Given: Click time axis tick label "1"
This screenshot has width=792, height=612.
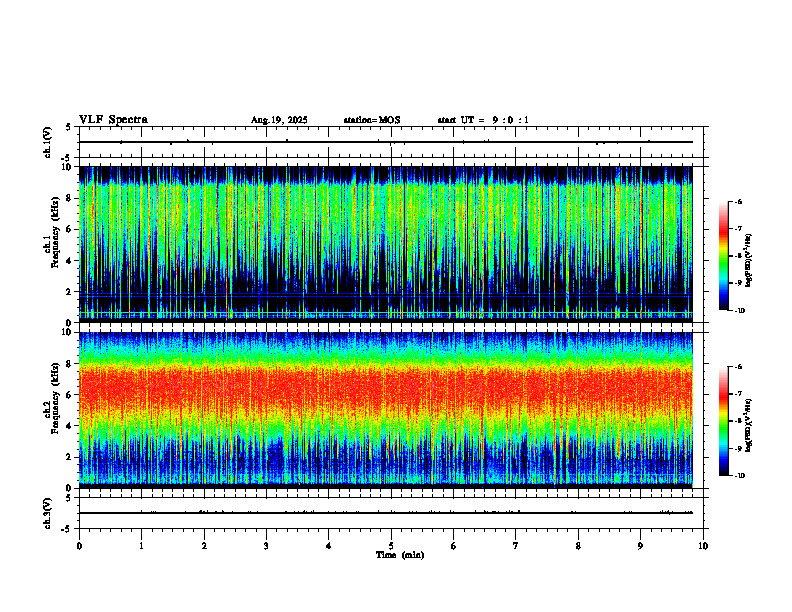Looking at the screenshot, I should click(141, 546).
